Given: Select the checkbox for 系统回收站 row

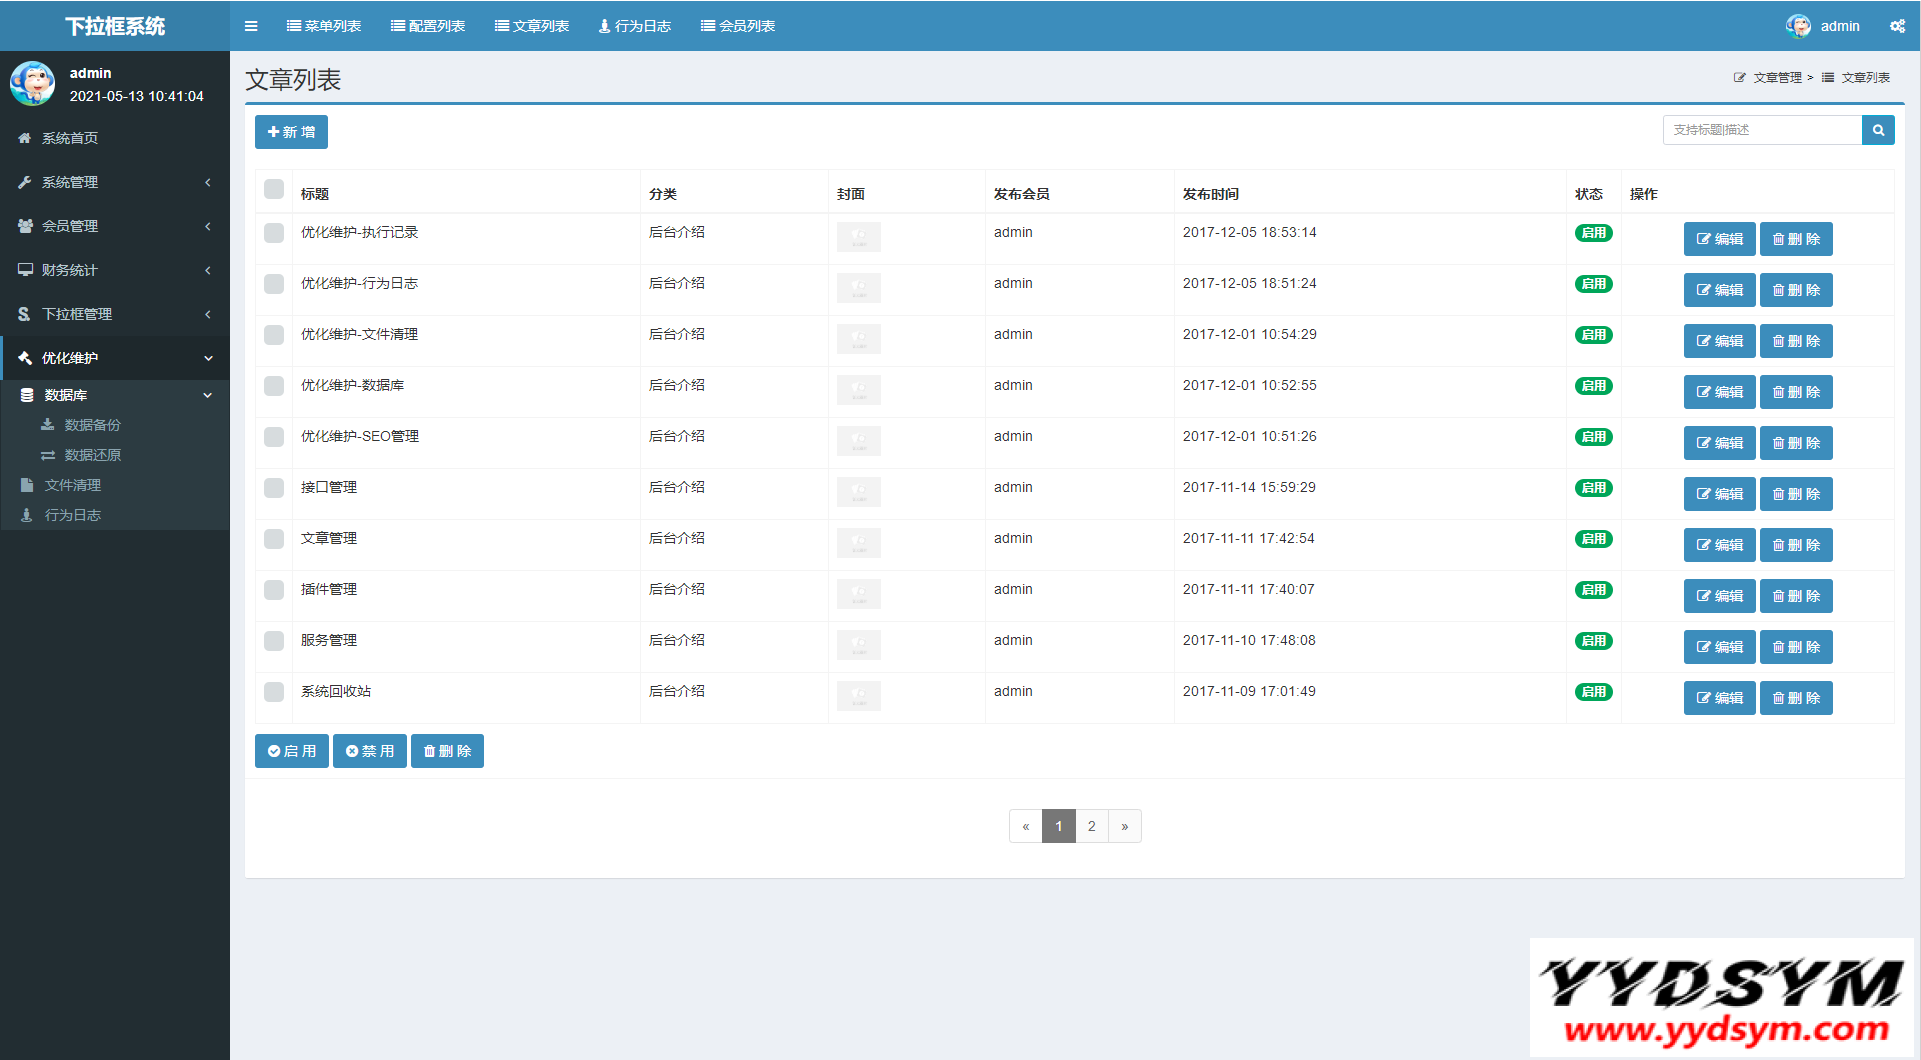Looking at the screenshot, I should pyautogui.click(x=274, y=692).
